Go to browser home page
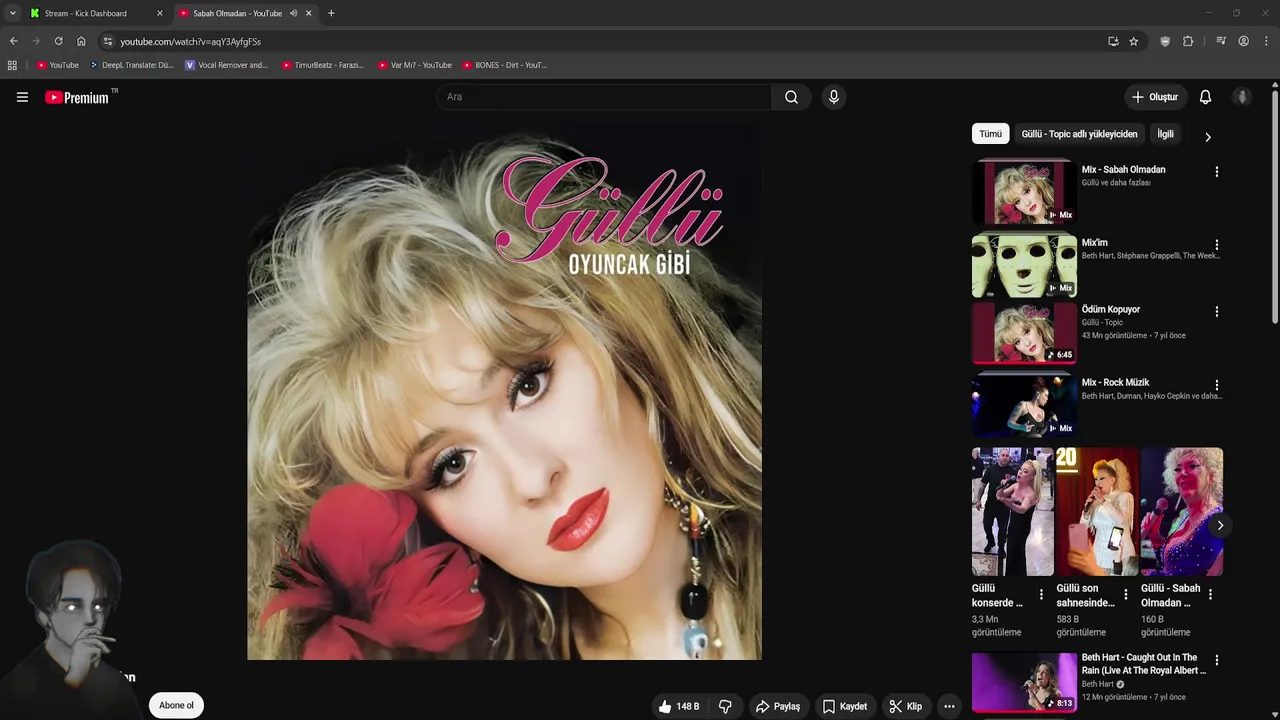1280x720 pixels. point(81,41)
